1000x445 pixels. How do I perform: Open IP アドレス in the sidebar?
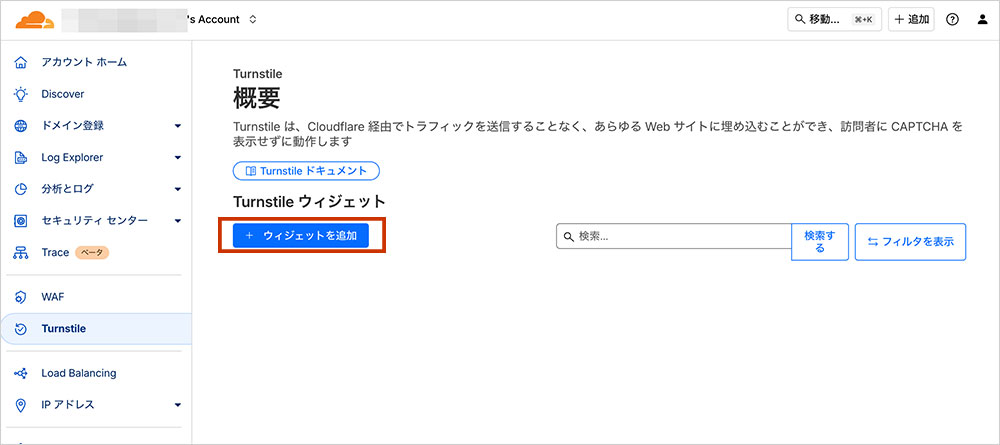[x=68, y=405]
